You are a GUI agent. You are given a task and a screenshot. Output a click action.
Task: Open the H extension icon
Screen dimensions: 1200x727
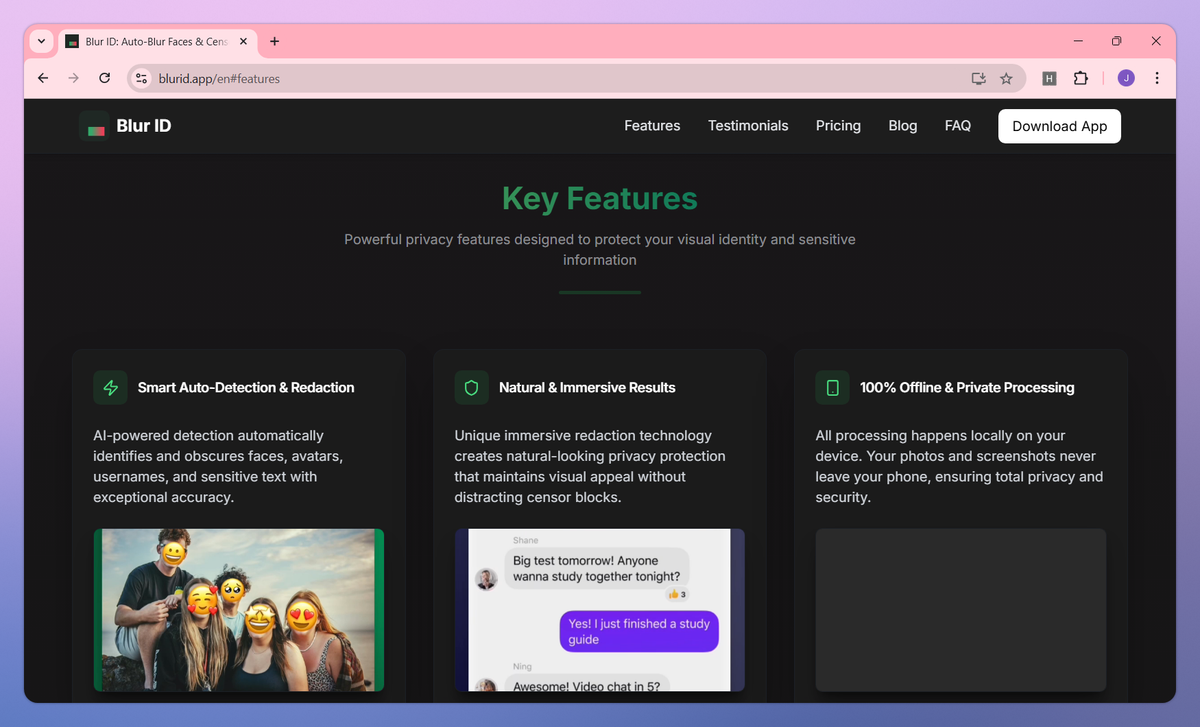point(1049,78)
